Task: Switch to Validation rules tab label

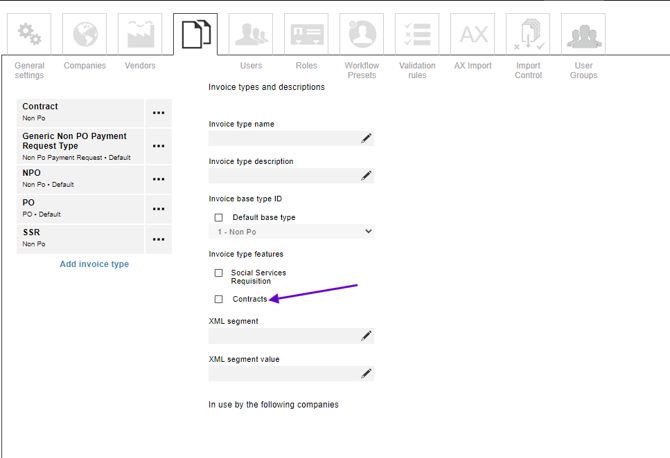Action: (417, 70)
